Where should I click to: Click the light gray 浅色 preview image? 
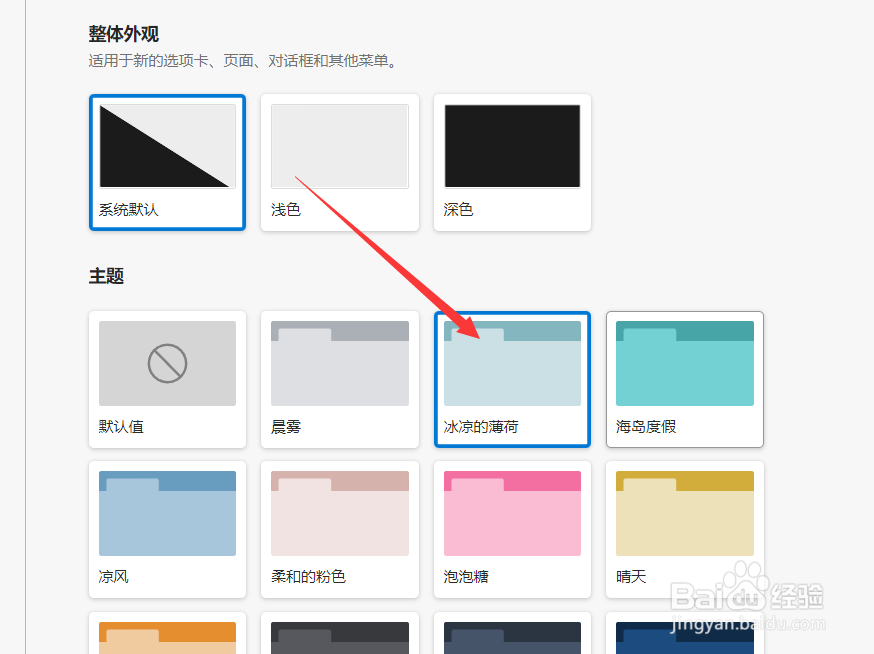pos(339,146)
